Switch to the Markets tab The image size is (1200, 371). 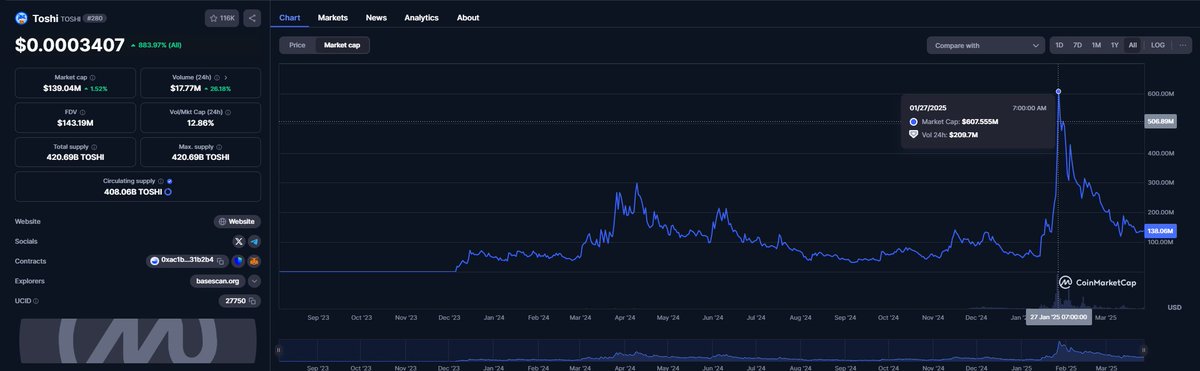click(332, 18)
